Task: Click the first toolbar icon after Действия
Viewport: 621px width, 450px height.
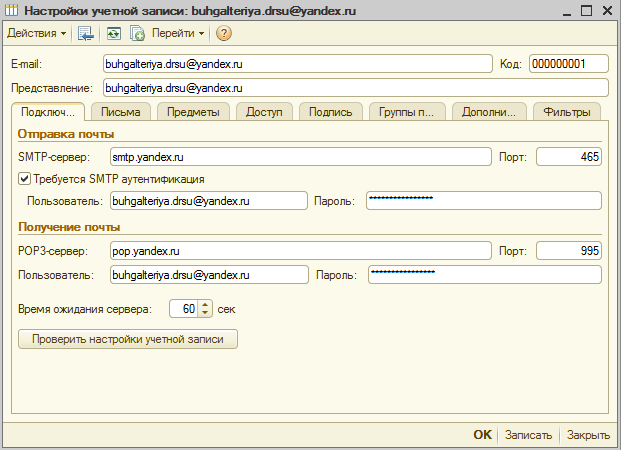Action: pos(86,33)
